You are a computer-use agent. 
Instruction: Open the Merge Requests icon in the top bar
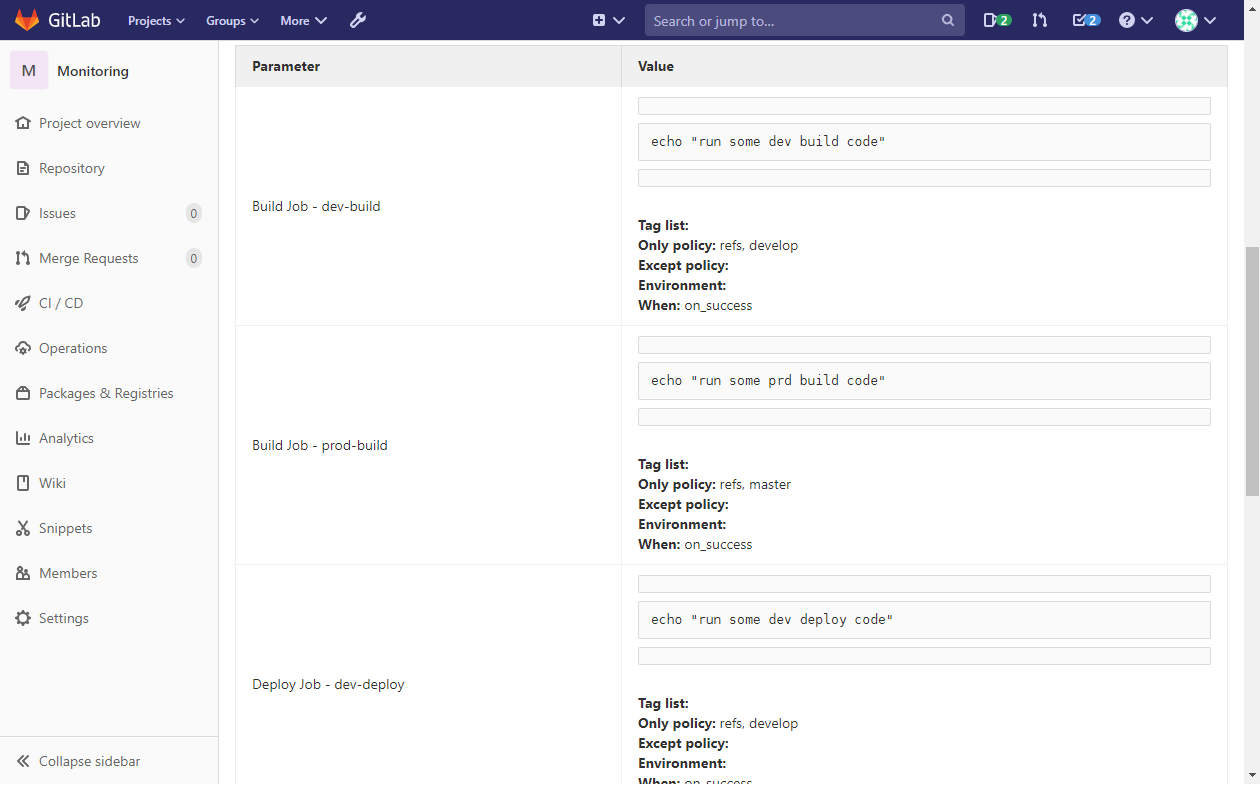coord(1039,19)
